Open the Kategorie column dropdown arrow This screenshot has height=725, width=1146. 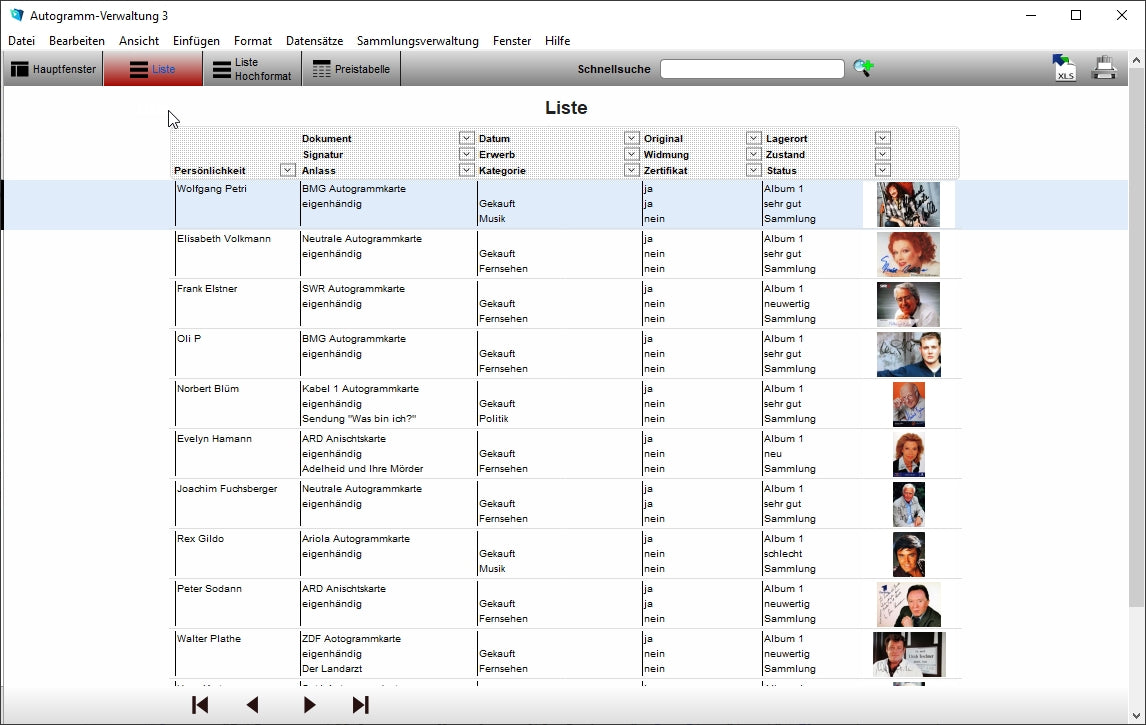631,170
